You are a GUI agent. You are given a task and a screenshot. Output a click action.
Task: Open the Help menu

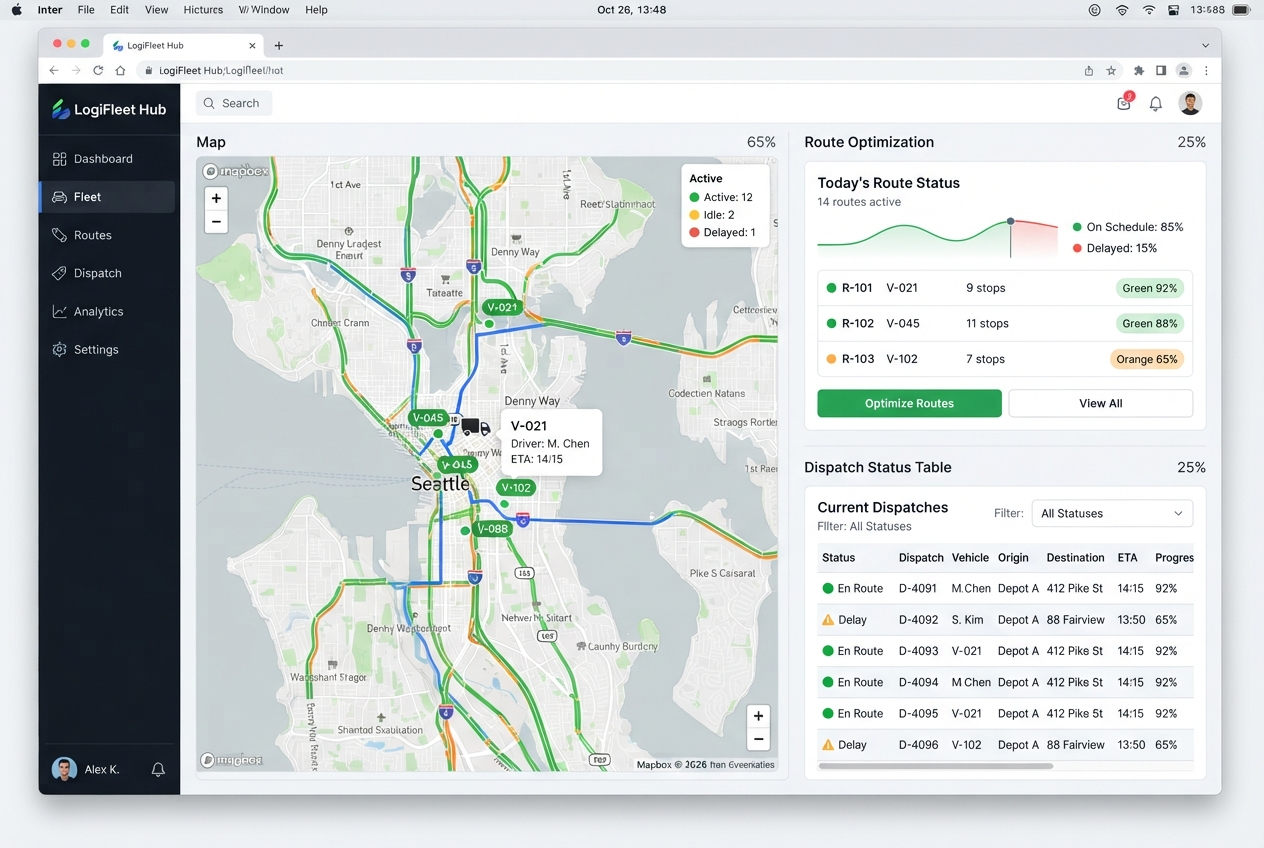point(316,10)
